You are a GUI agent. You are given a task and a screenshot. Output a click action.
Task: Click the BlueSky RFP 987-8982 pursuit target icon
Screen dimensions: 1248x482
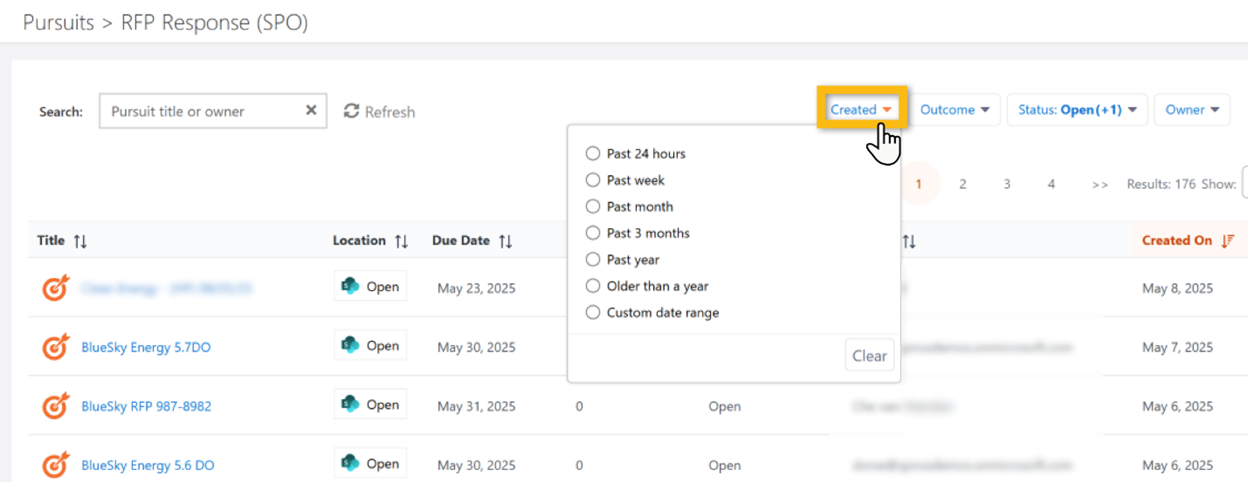(x=56, y=406)
